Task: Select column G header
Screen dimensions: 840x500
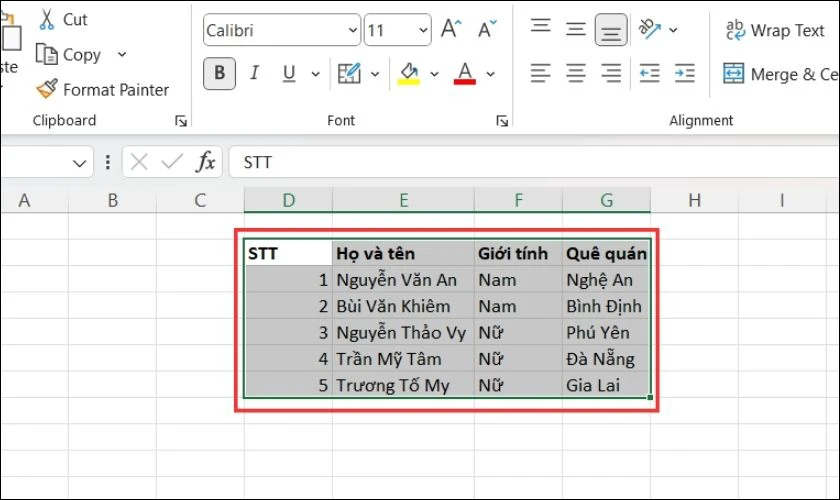Action: coord(606,200)
